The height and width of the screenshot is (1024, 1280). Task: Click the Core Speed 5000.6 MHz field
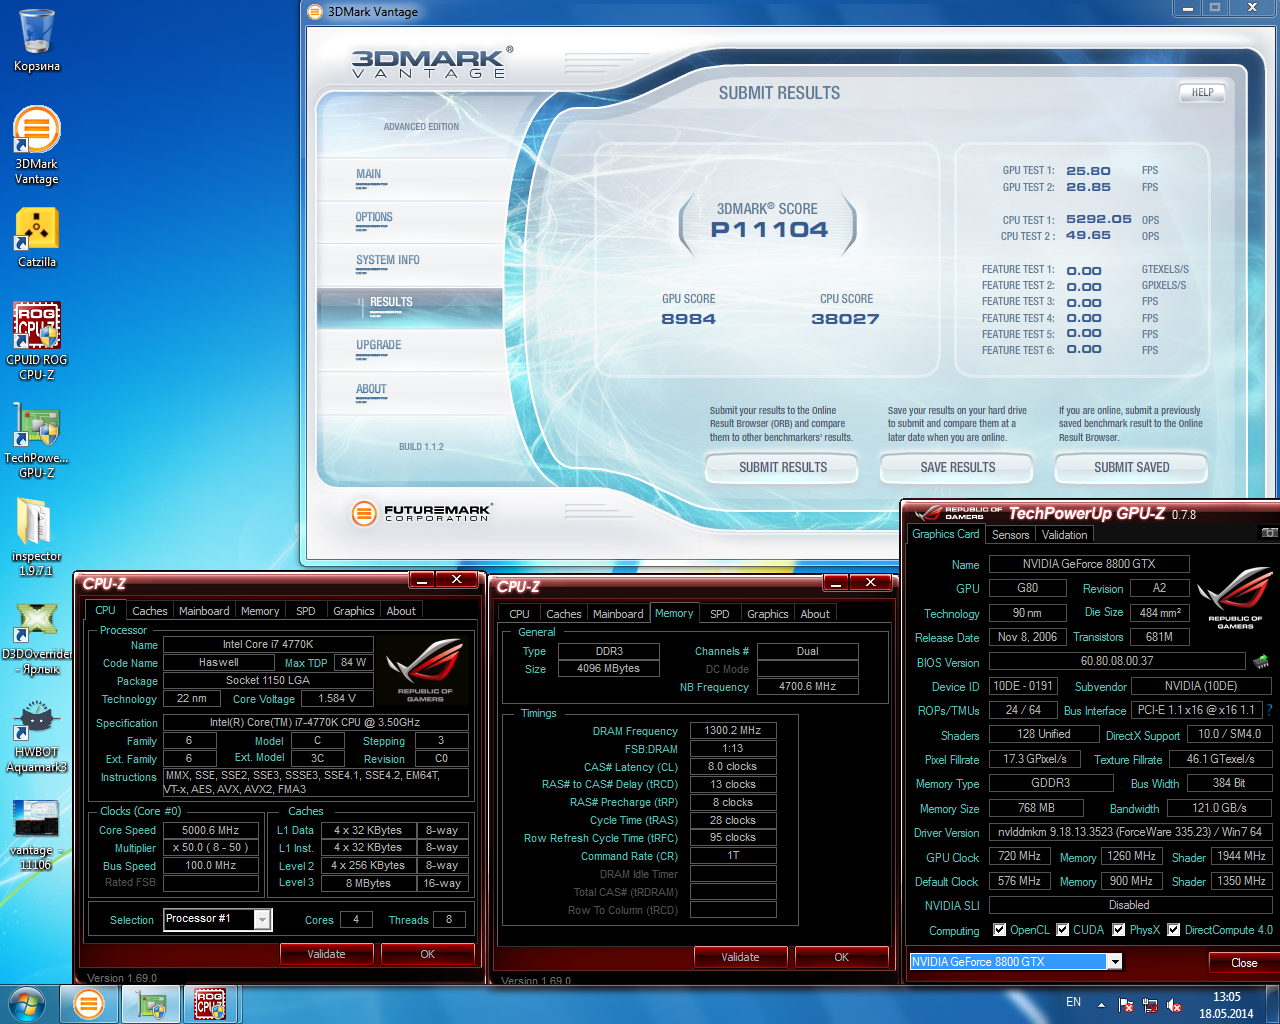coord(211,830)
